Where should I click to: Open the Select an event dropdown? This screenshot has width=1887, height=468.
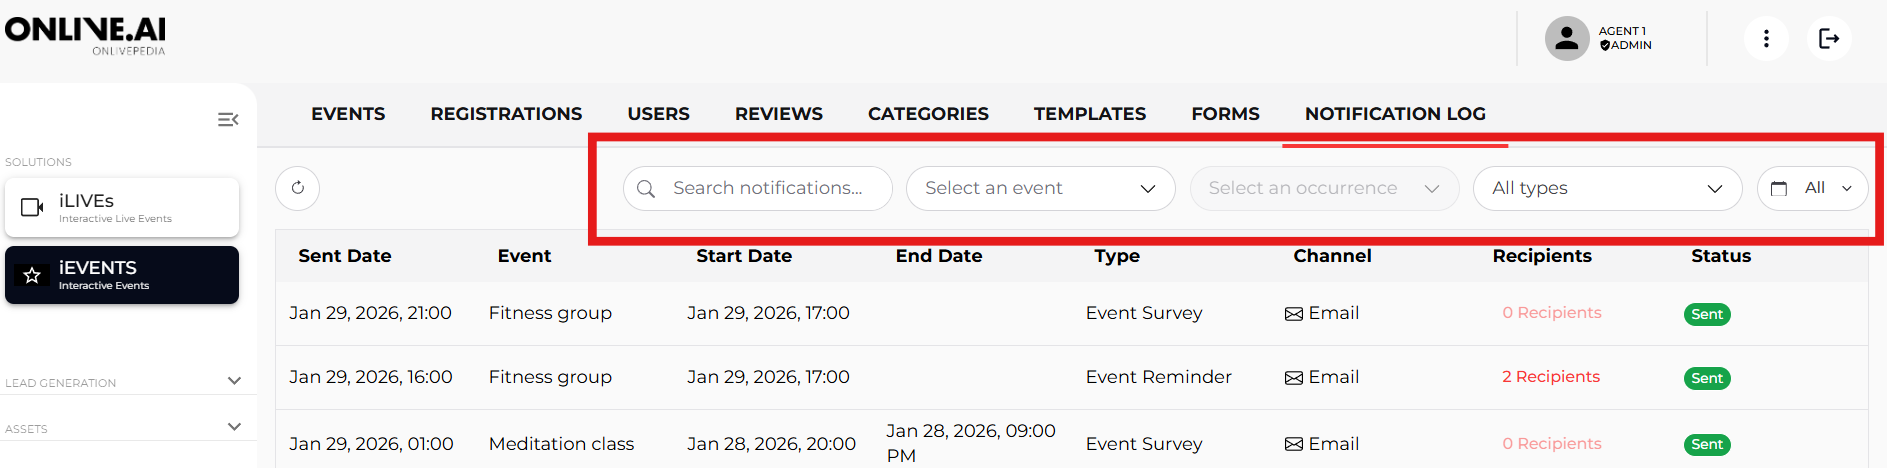1040,188
